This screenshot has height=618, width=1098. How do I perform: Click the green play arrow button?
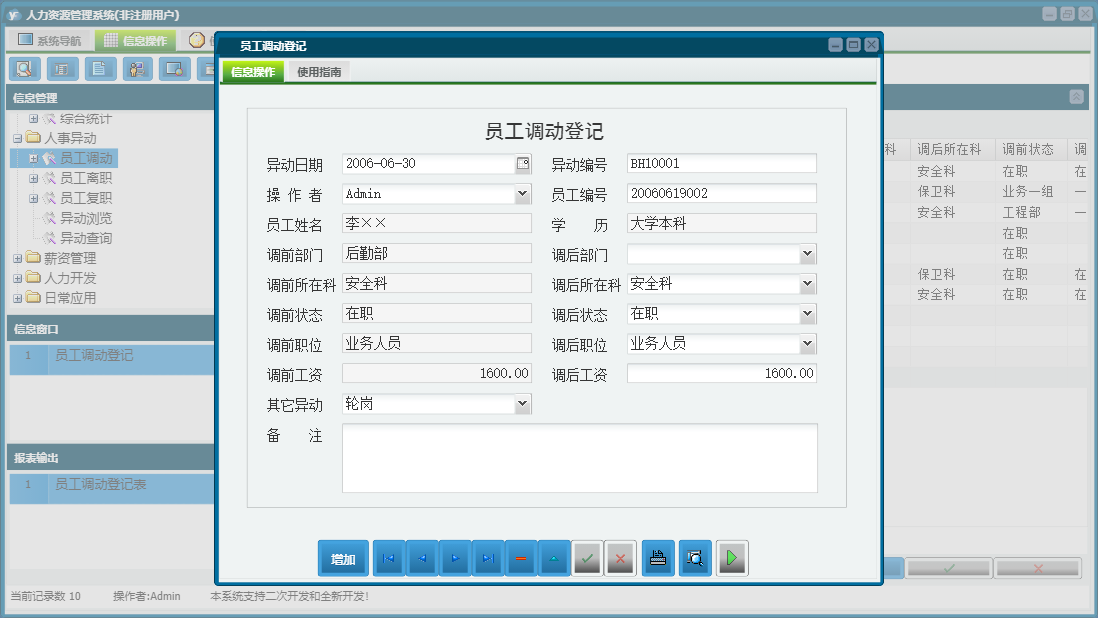(732, 559)
